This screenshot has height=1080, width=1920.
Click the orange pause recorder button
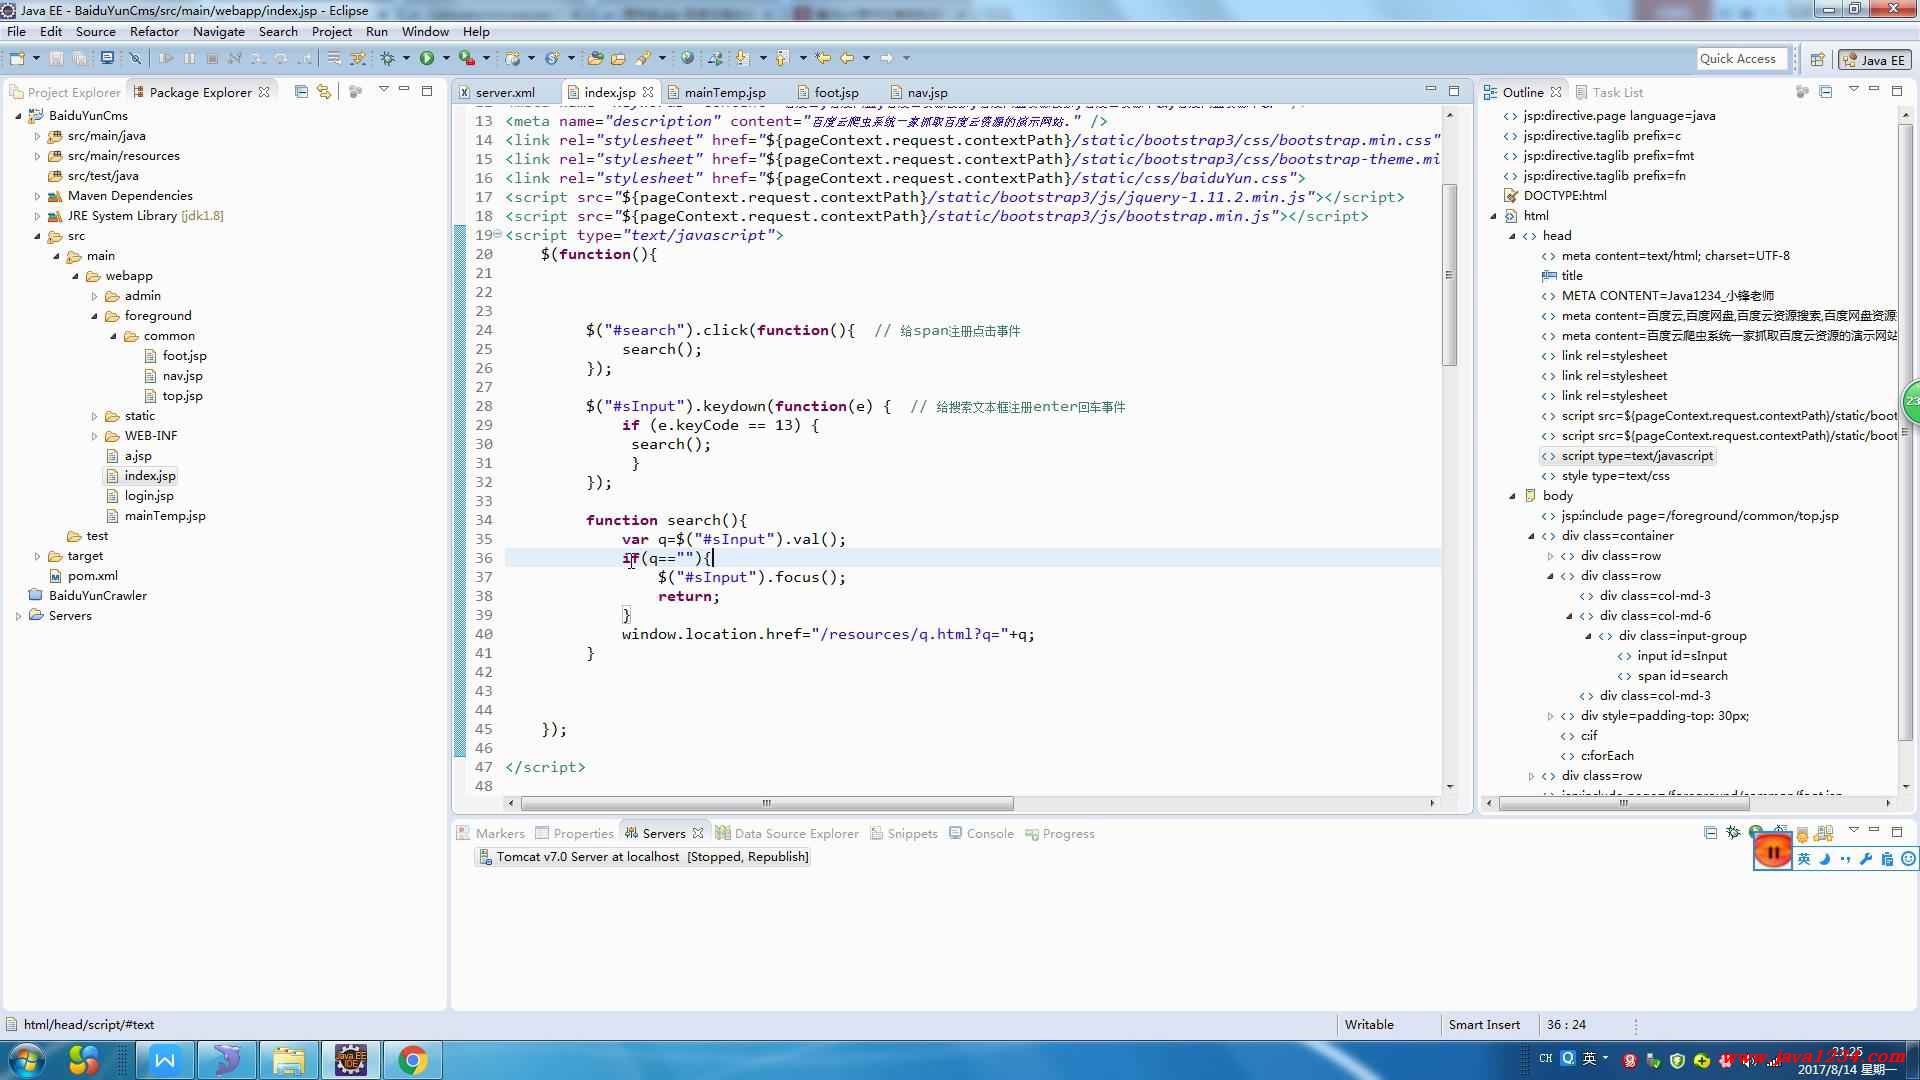click(x=1773, y=852)
